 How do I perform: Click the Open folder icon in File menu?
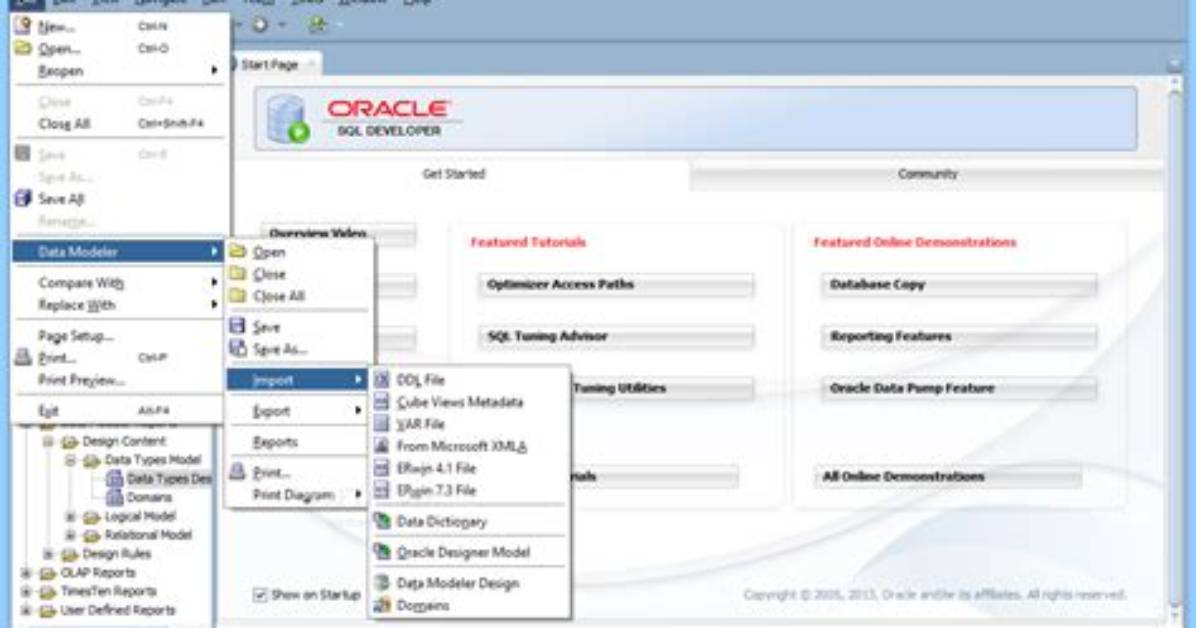click(x=23, y=48)
